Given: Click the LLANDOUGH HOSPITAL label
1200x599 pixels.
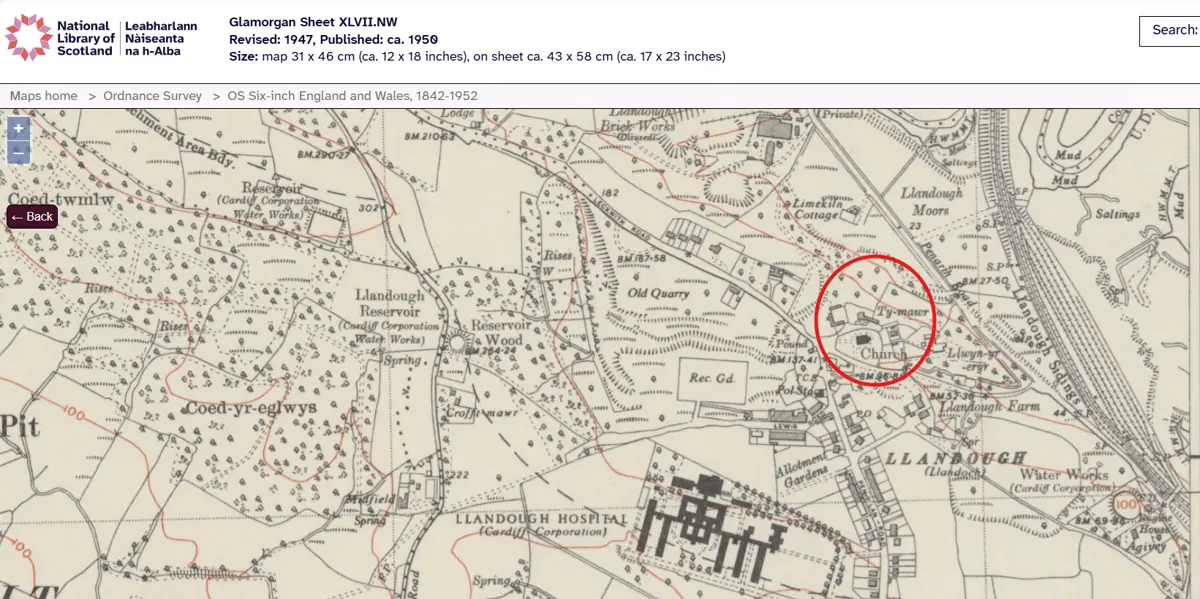Looking at the screenshot, I should coord(541,520).
